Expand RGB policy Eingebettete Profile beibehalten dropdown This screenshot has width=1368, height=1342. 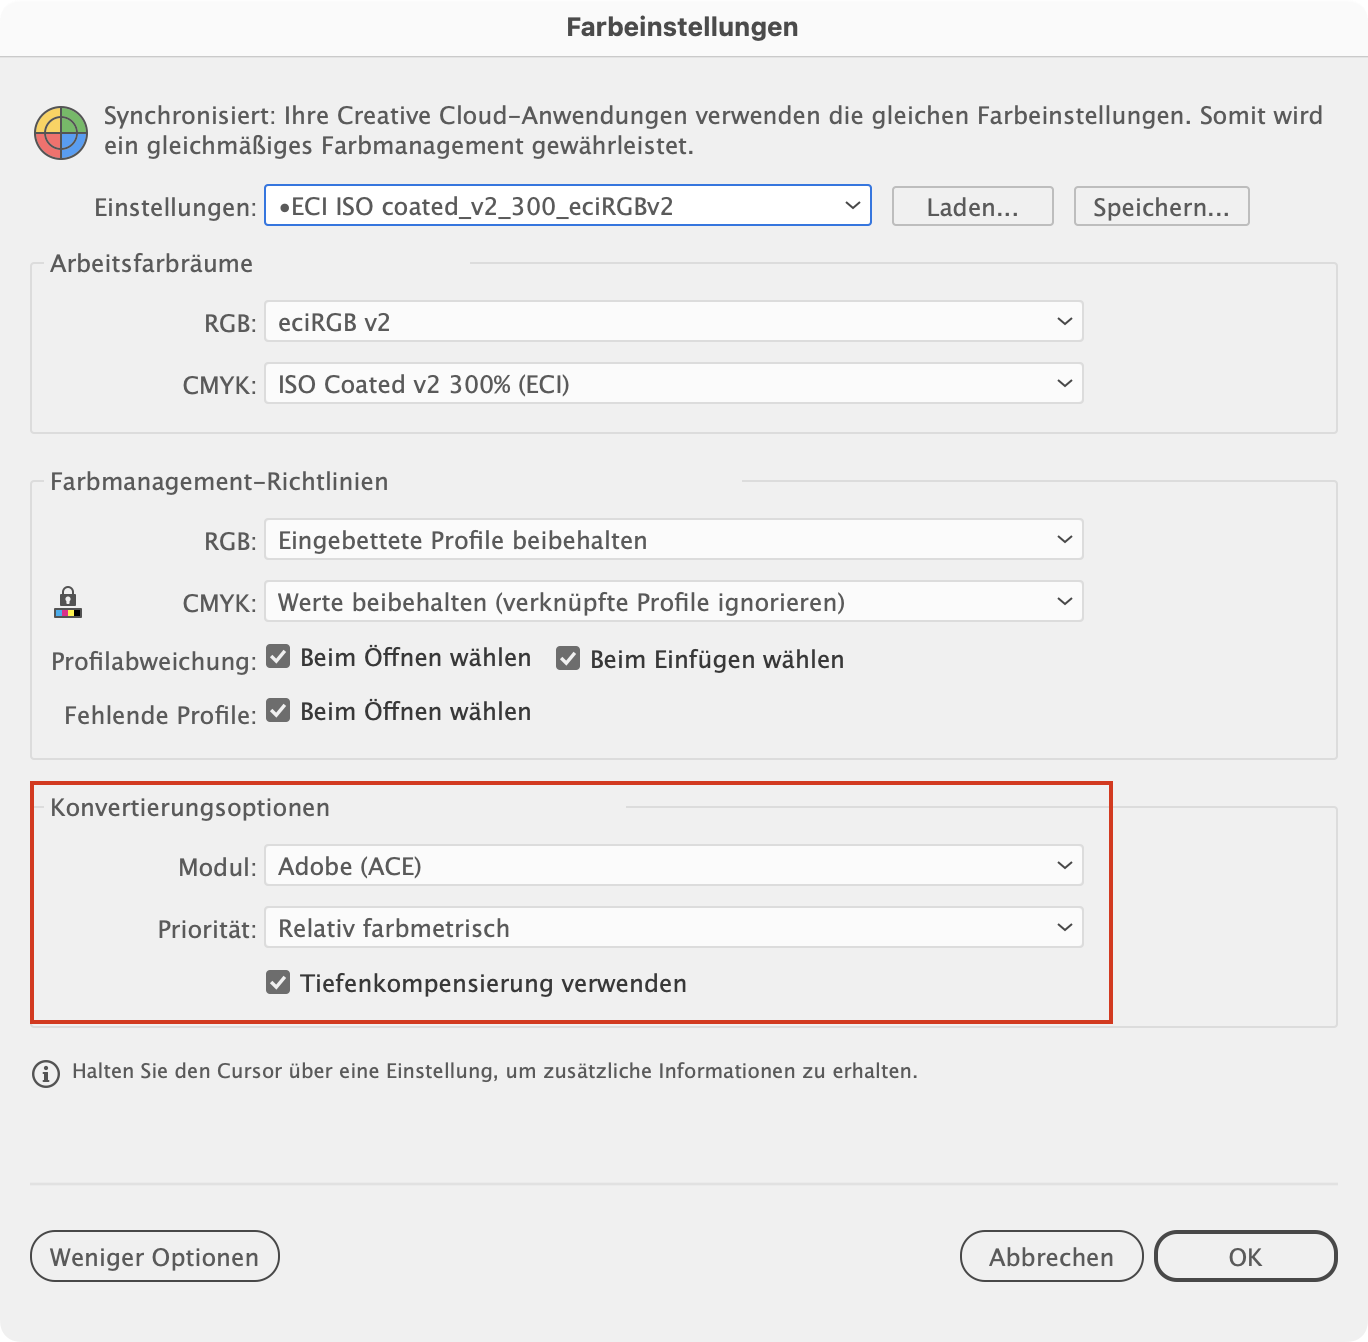point(674,540)
